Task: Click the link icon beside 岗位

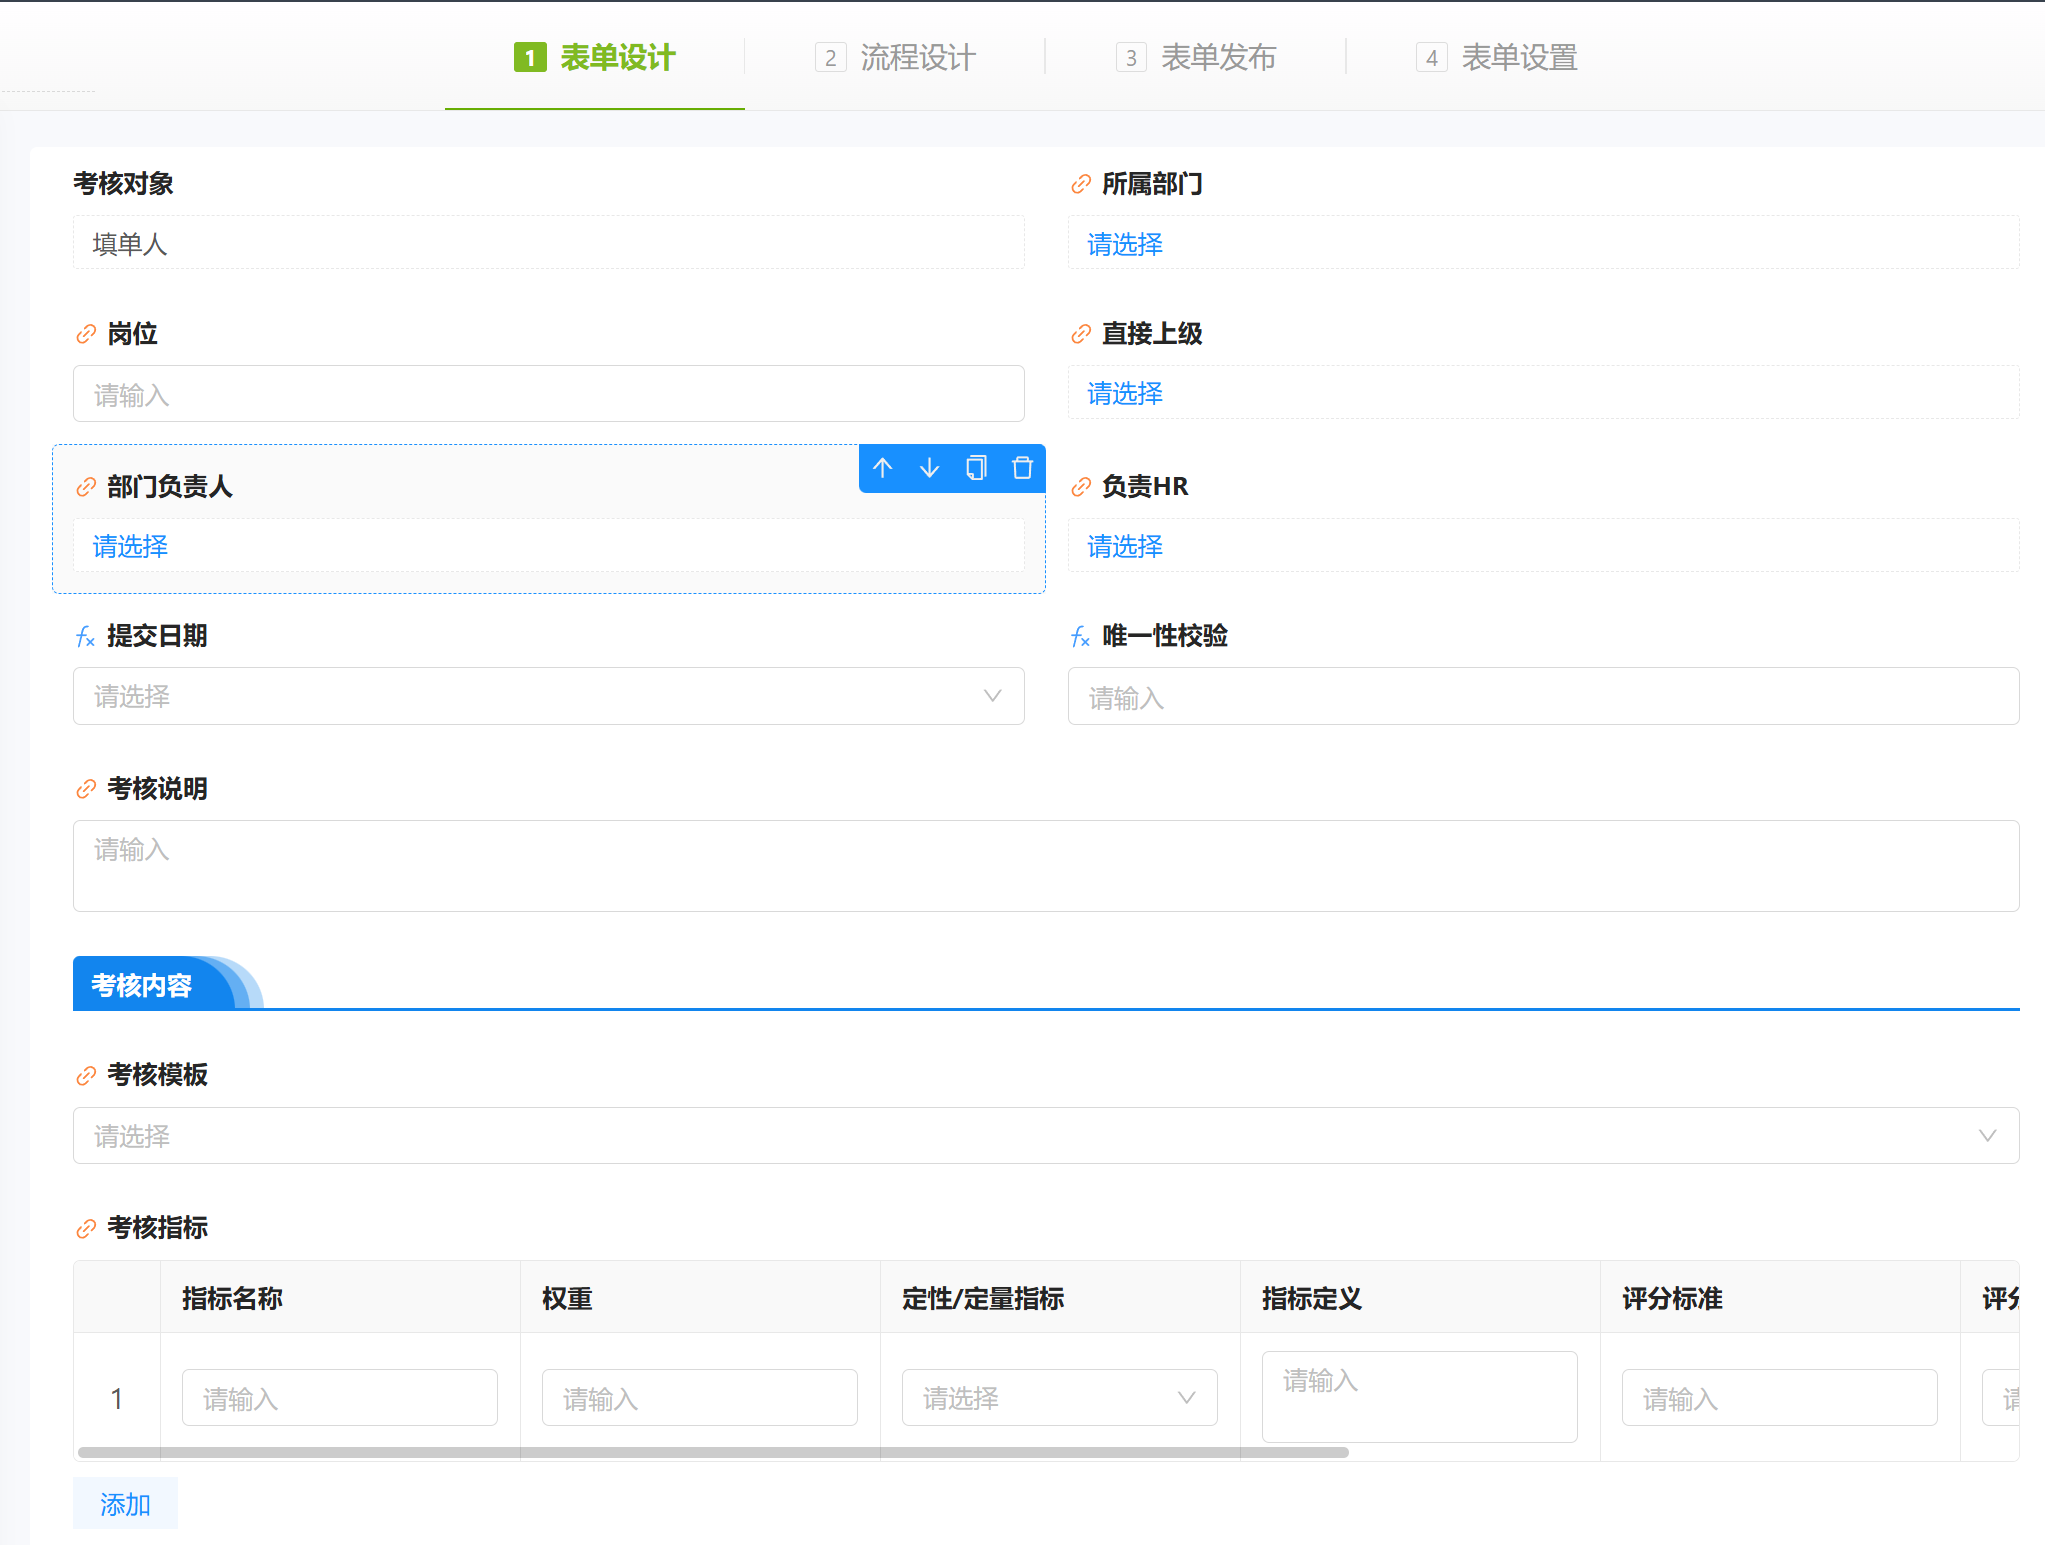Action: 86,334
